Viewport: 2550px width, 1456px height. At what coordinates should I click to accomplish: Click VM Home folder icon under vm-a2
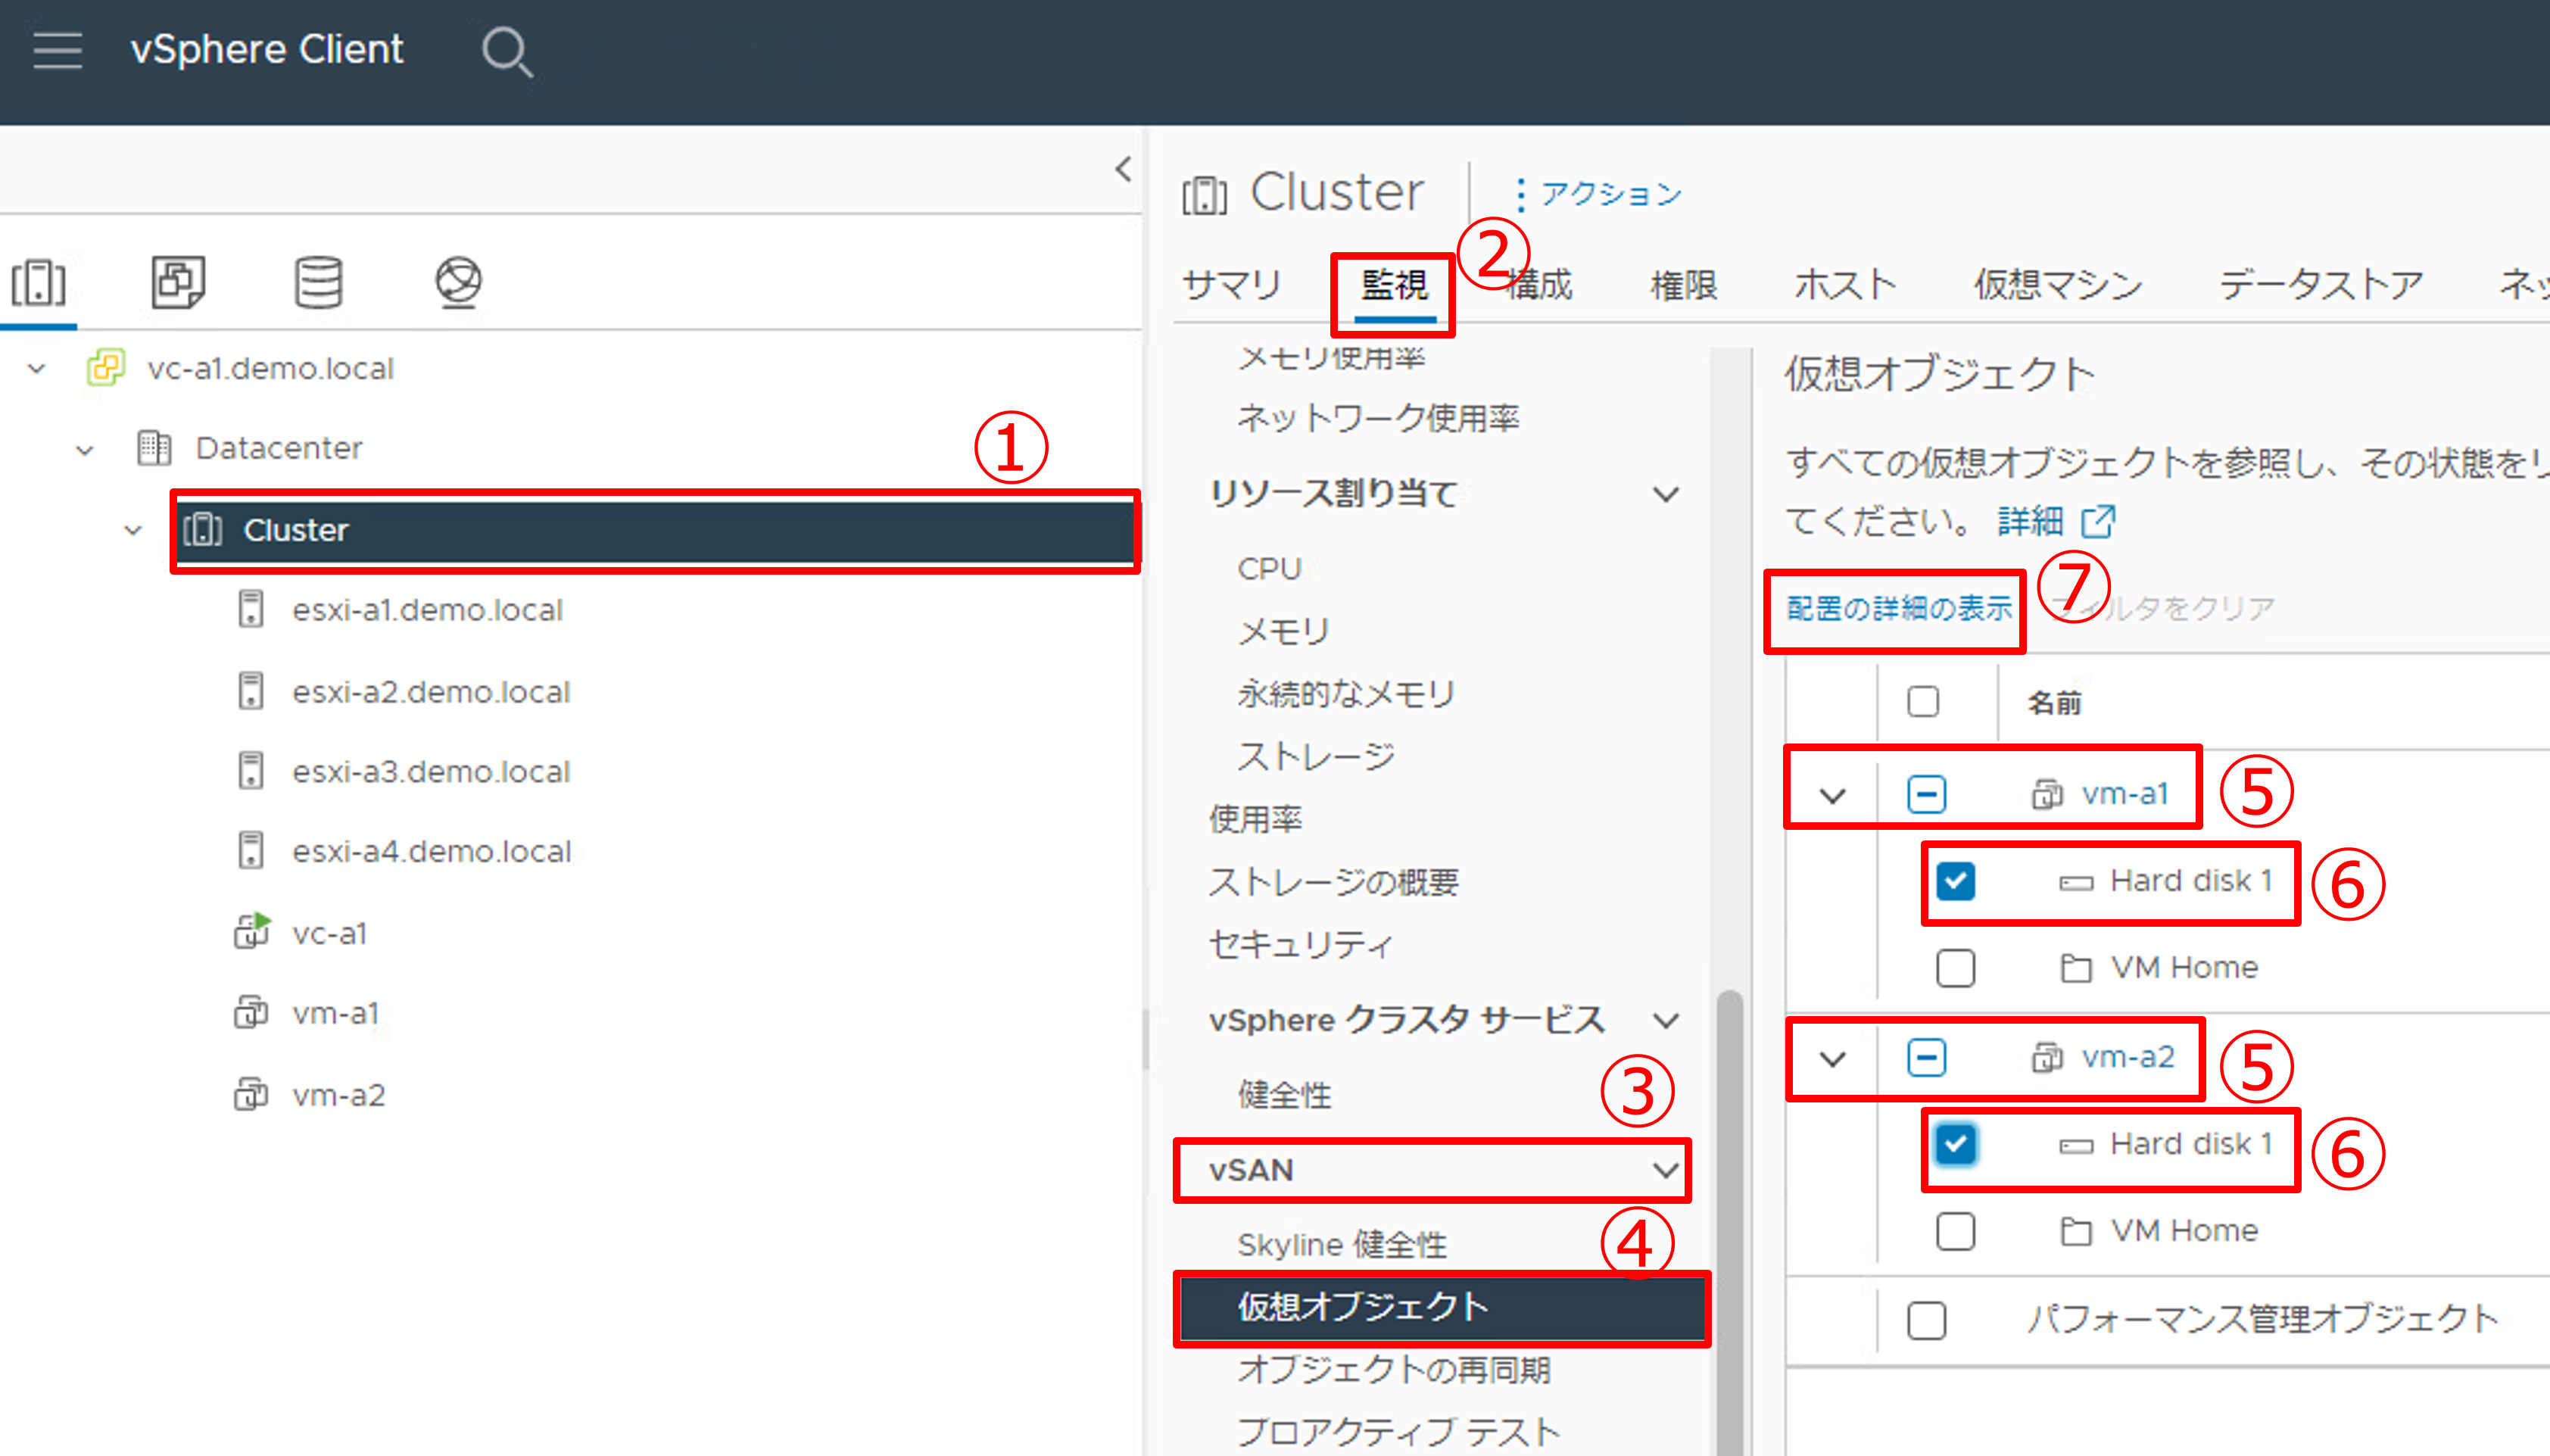(2076, 1230)
